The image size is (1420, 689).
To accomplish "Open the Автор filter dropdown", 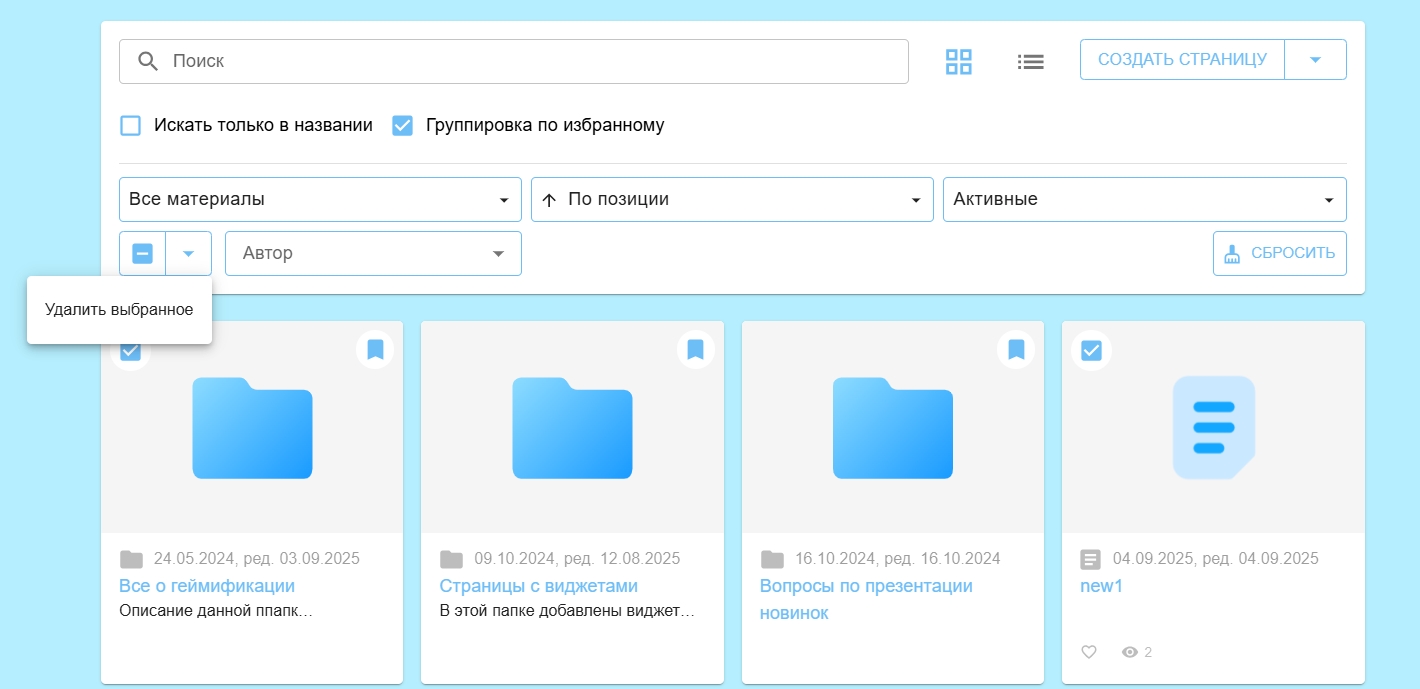I will click(x=373, y=254).
